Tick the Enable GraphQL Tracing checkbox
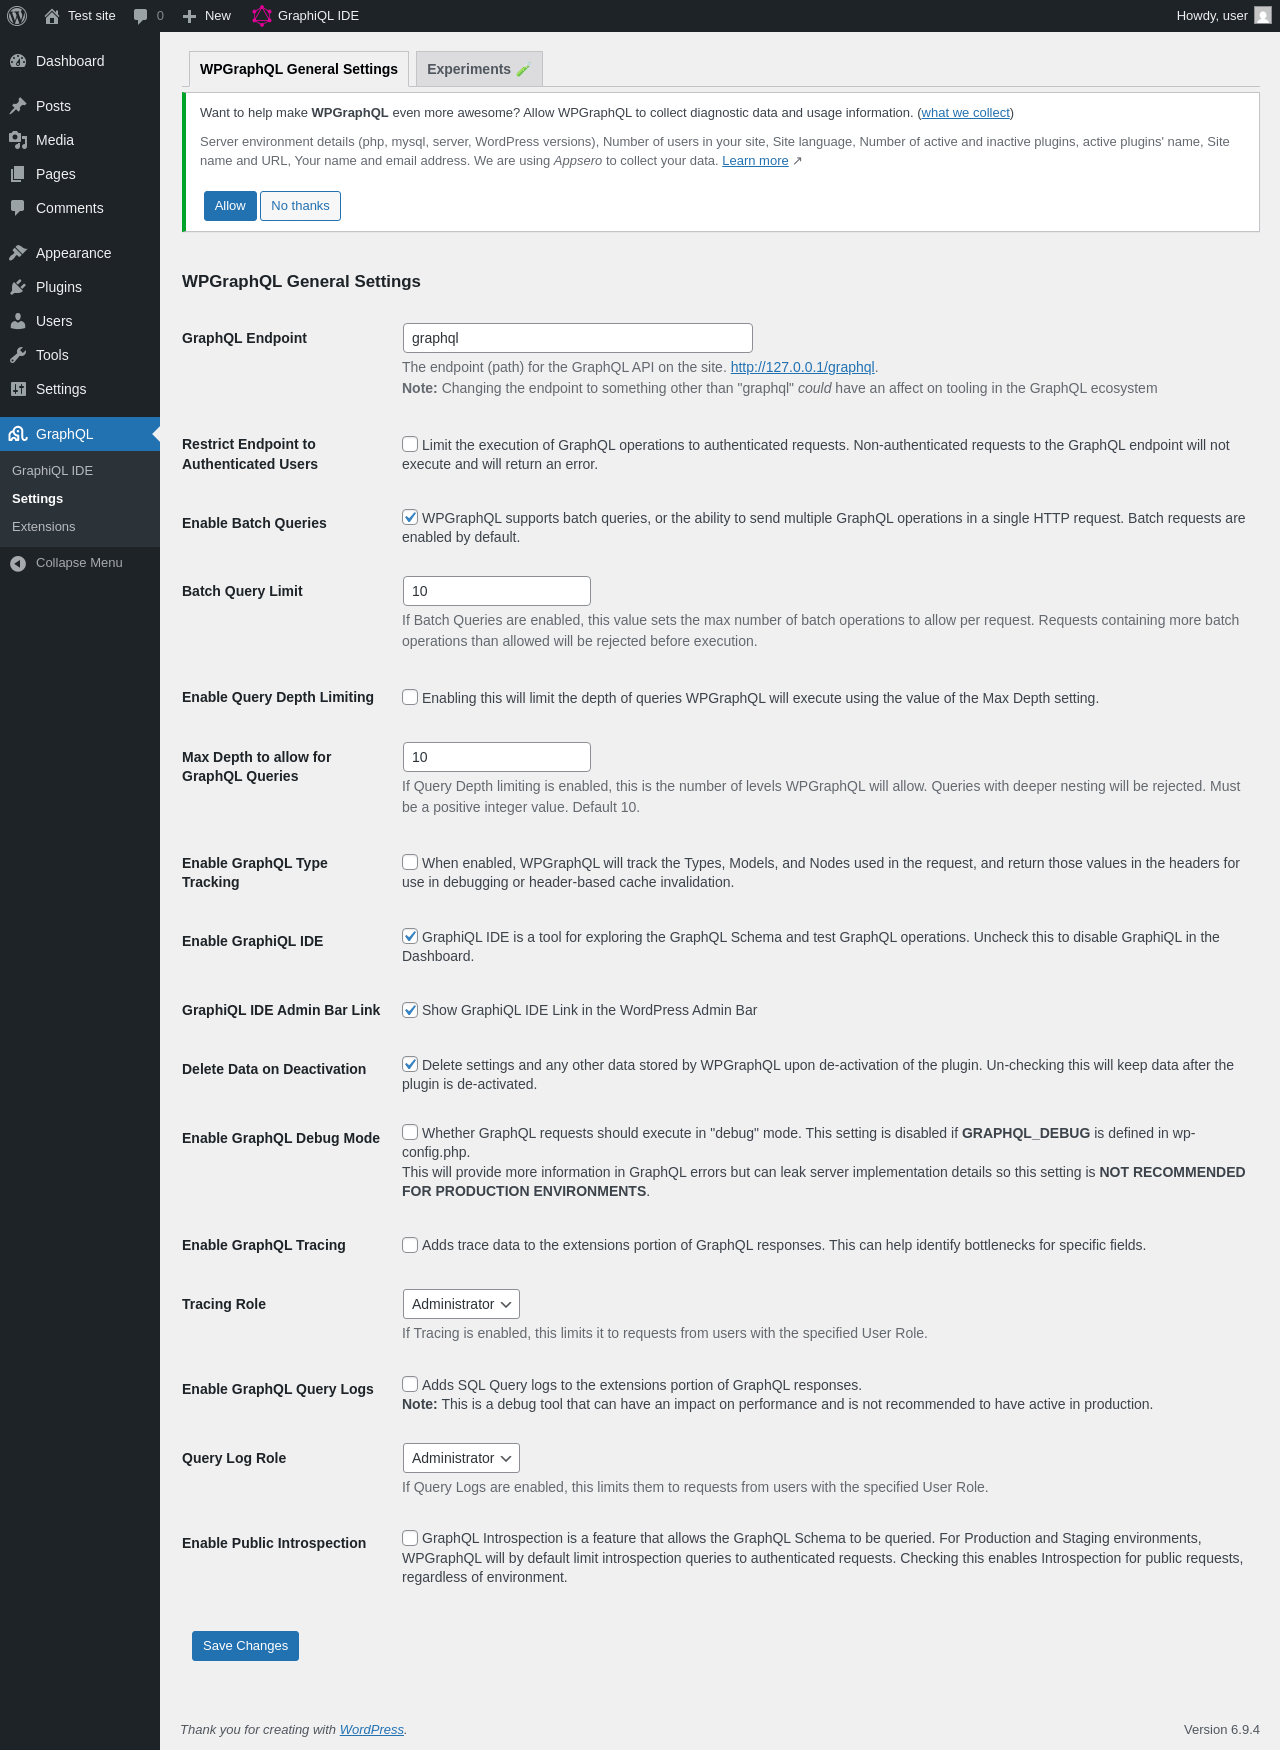Viewport: 1280px width, 1750px height. click(410, 1245)
